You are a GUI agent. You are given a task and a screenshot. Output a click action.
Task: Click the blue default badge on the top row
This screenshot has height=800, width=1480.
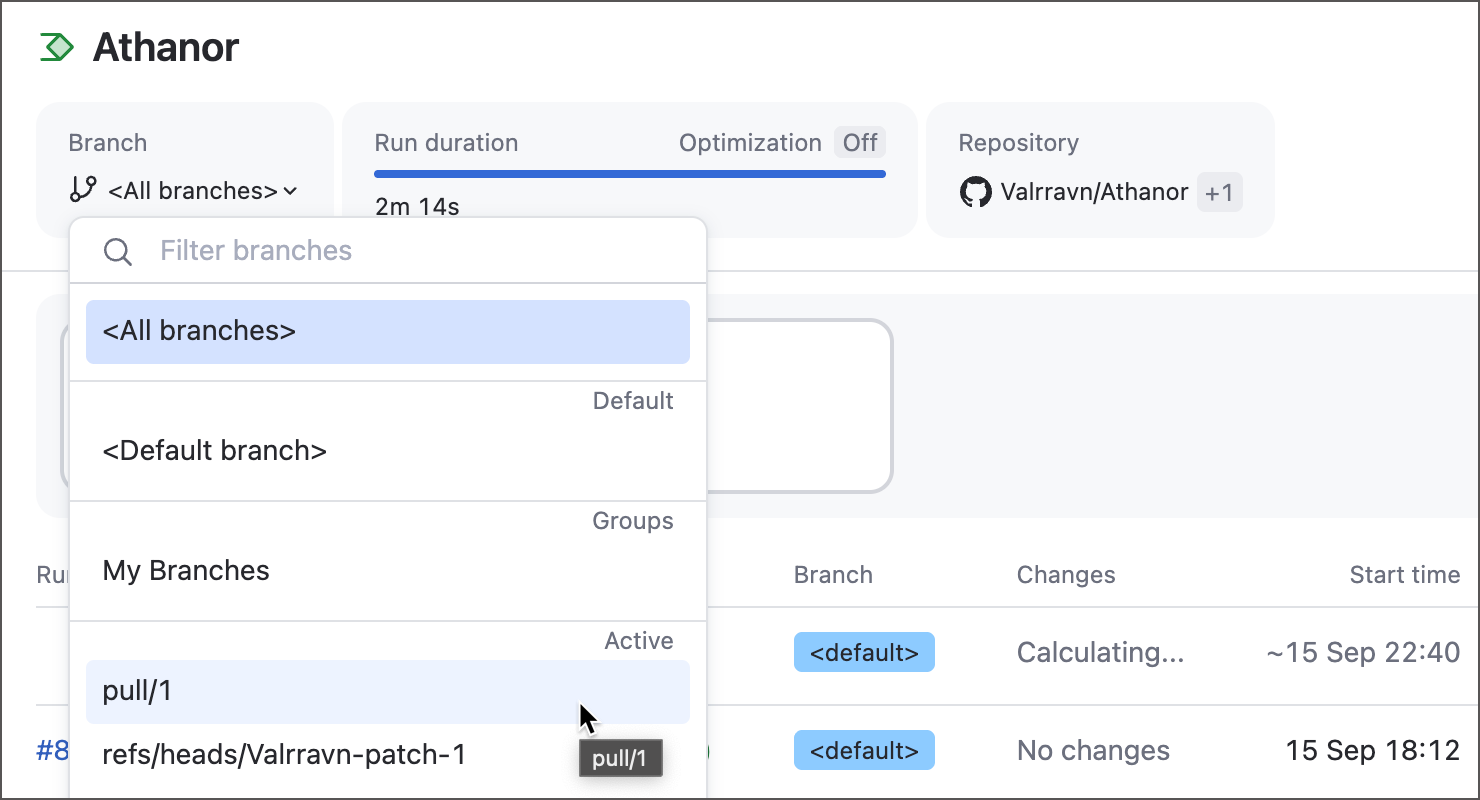[864, 652]
